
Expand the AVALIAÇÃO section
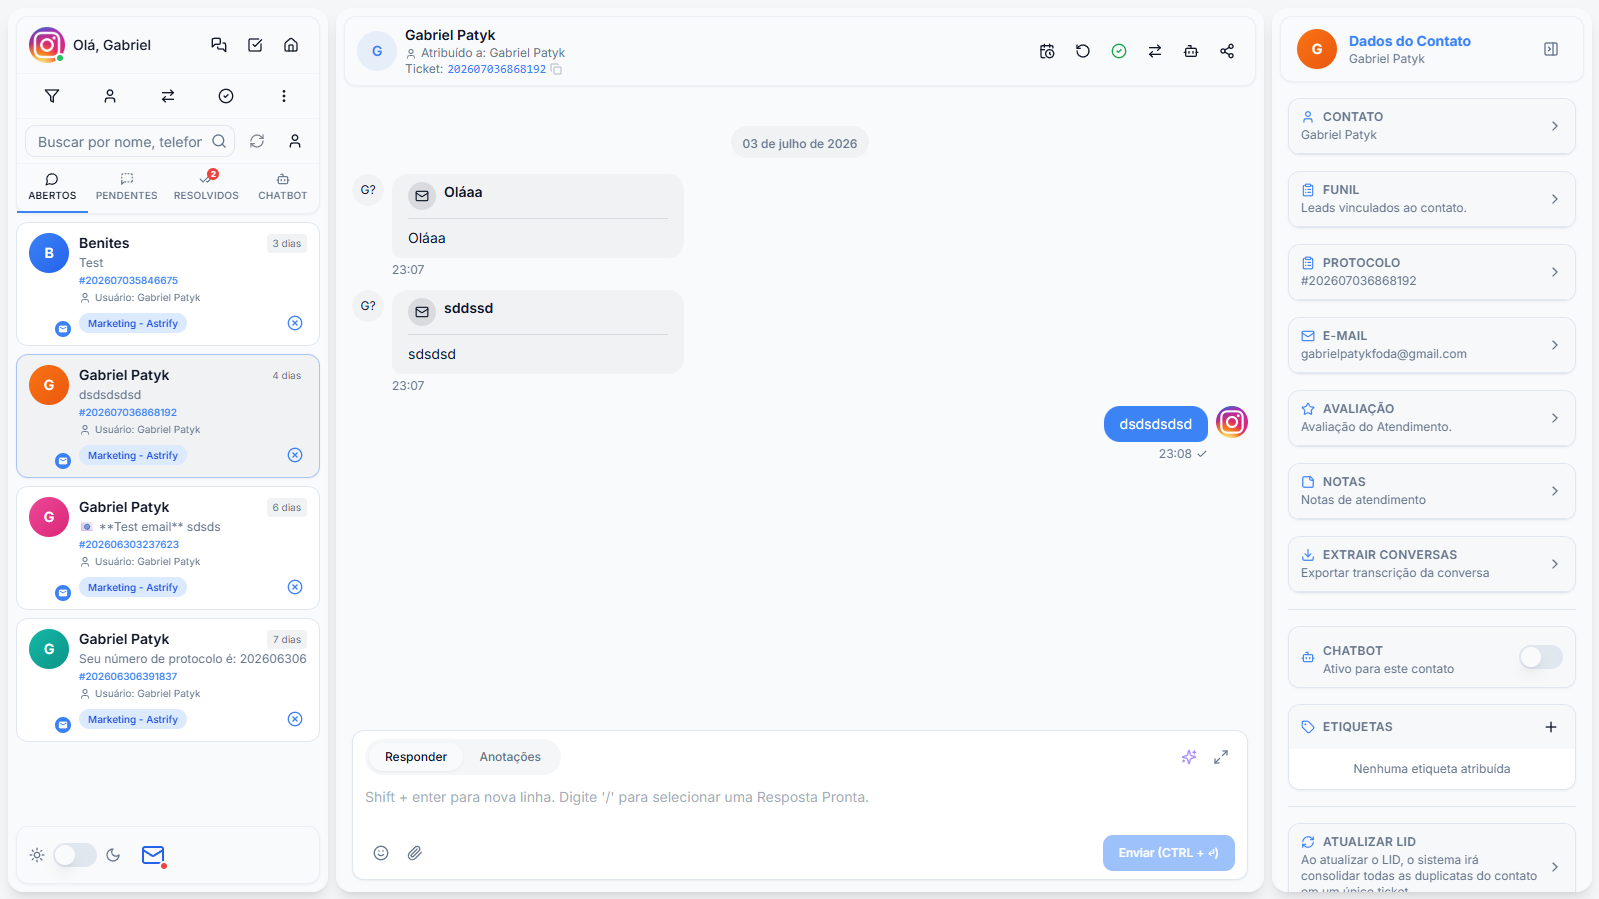(x=1432, y=418)
